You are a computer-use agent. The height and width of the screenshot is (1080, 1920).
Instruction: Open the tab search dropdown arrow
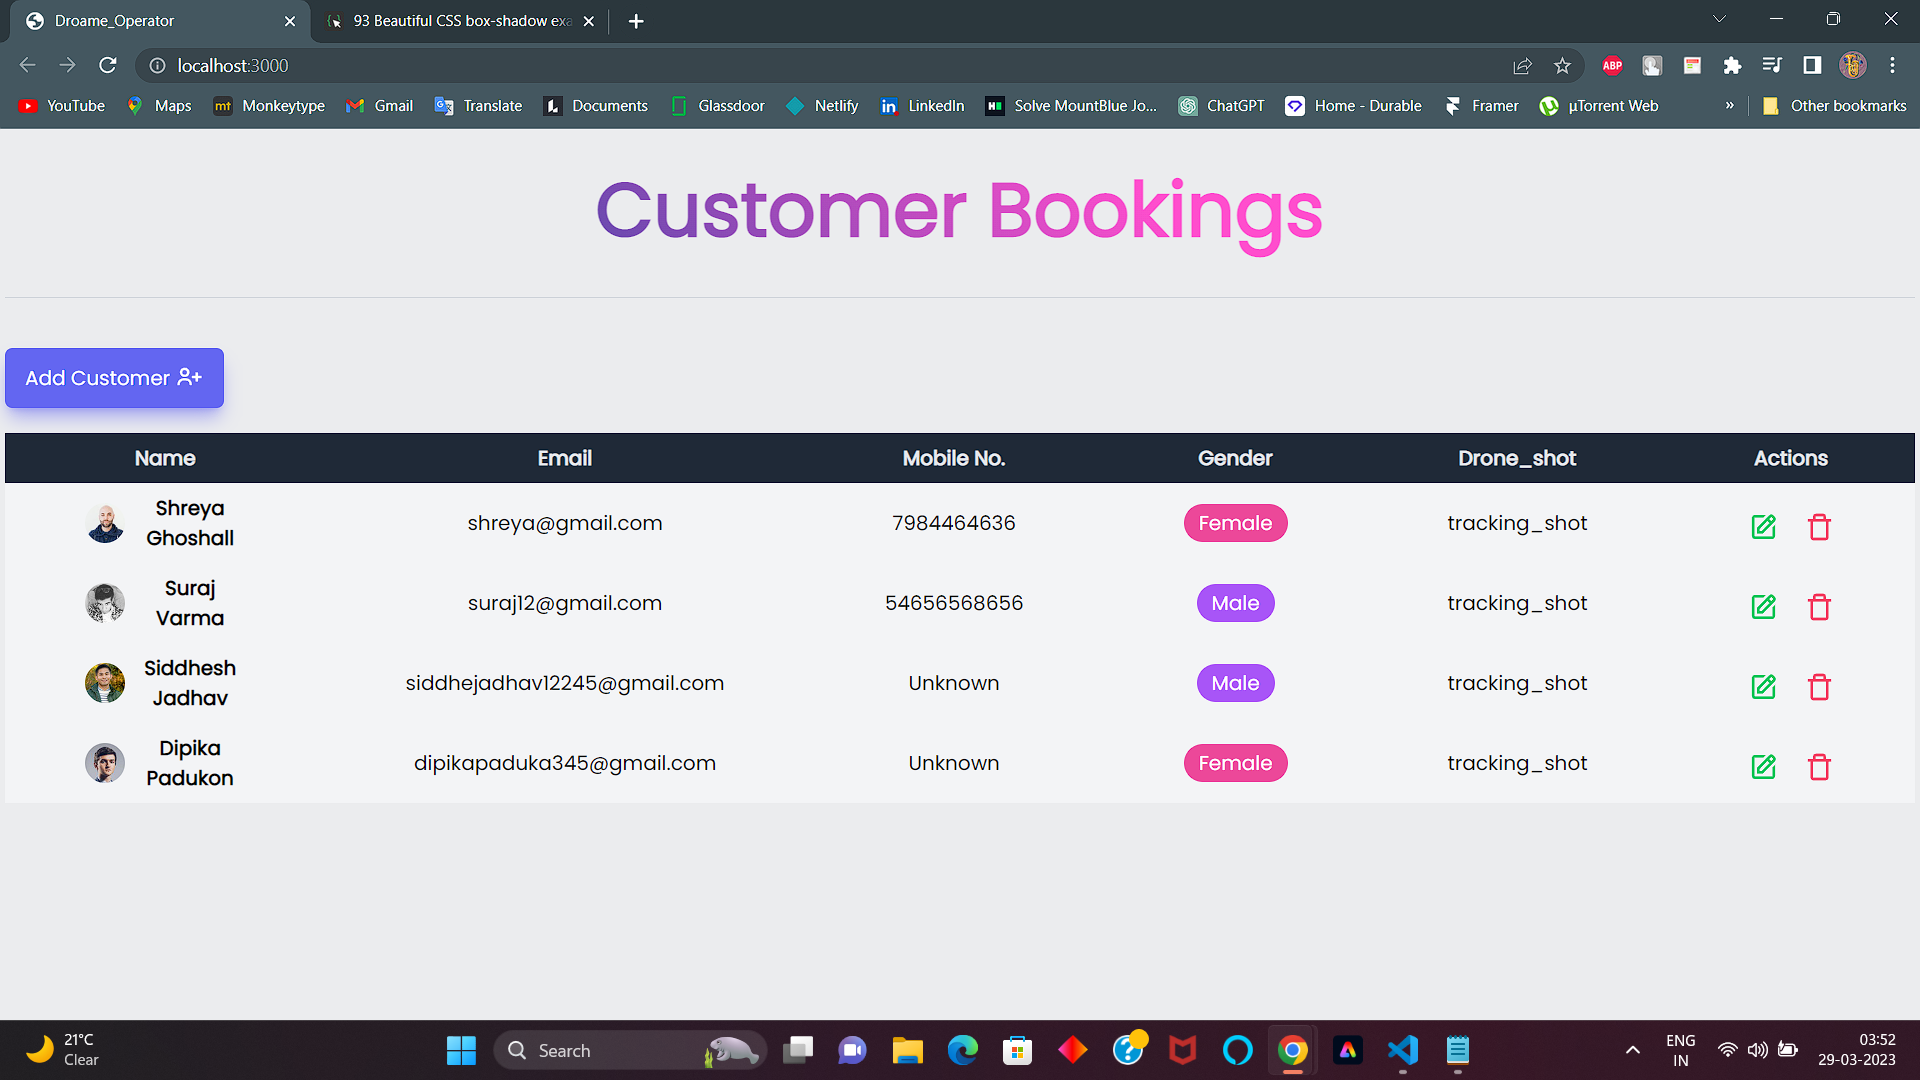[1719, 18]
